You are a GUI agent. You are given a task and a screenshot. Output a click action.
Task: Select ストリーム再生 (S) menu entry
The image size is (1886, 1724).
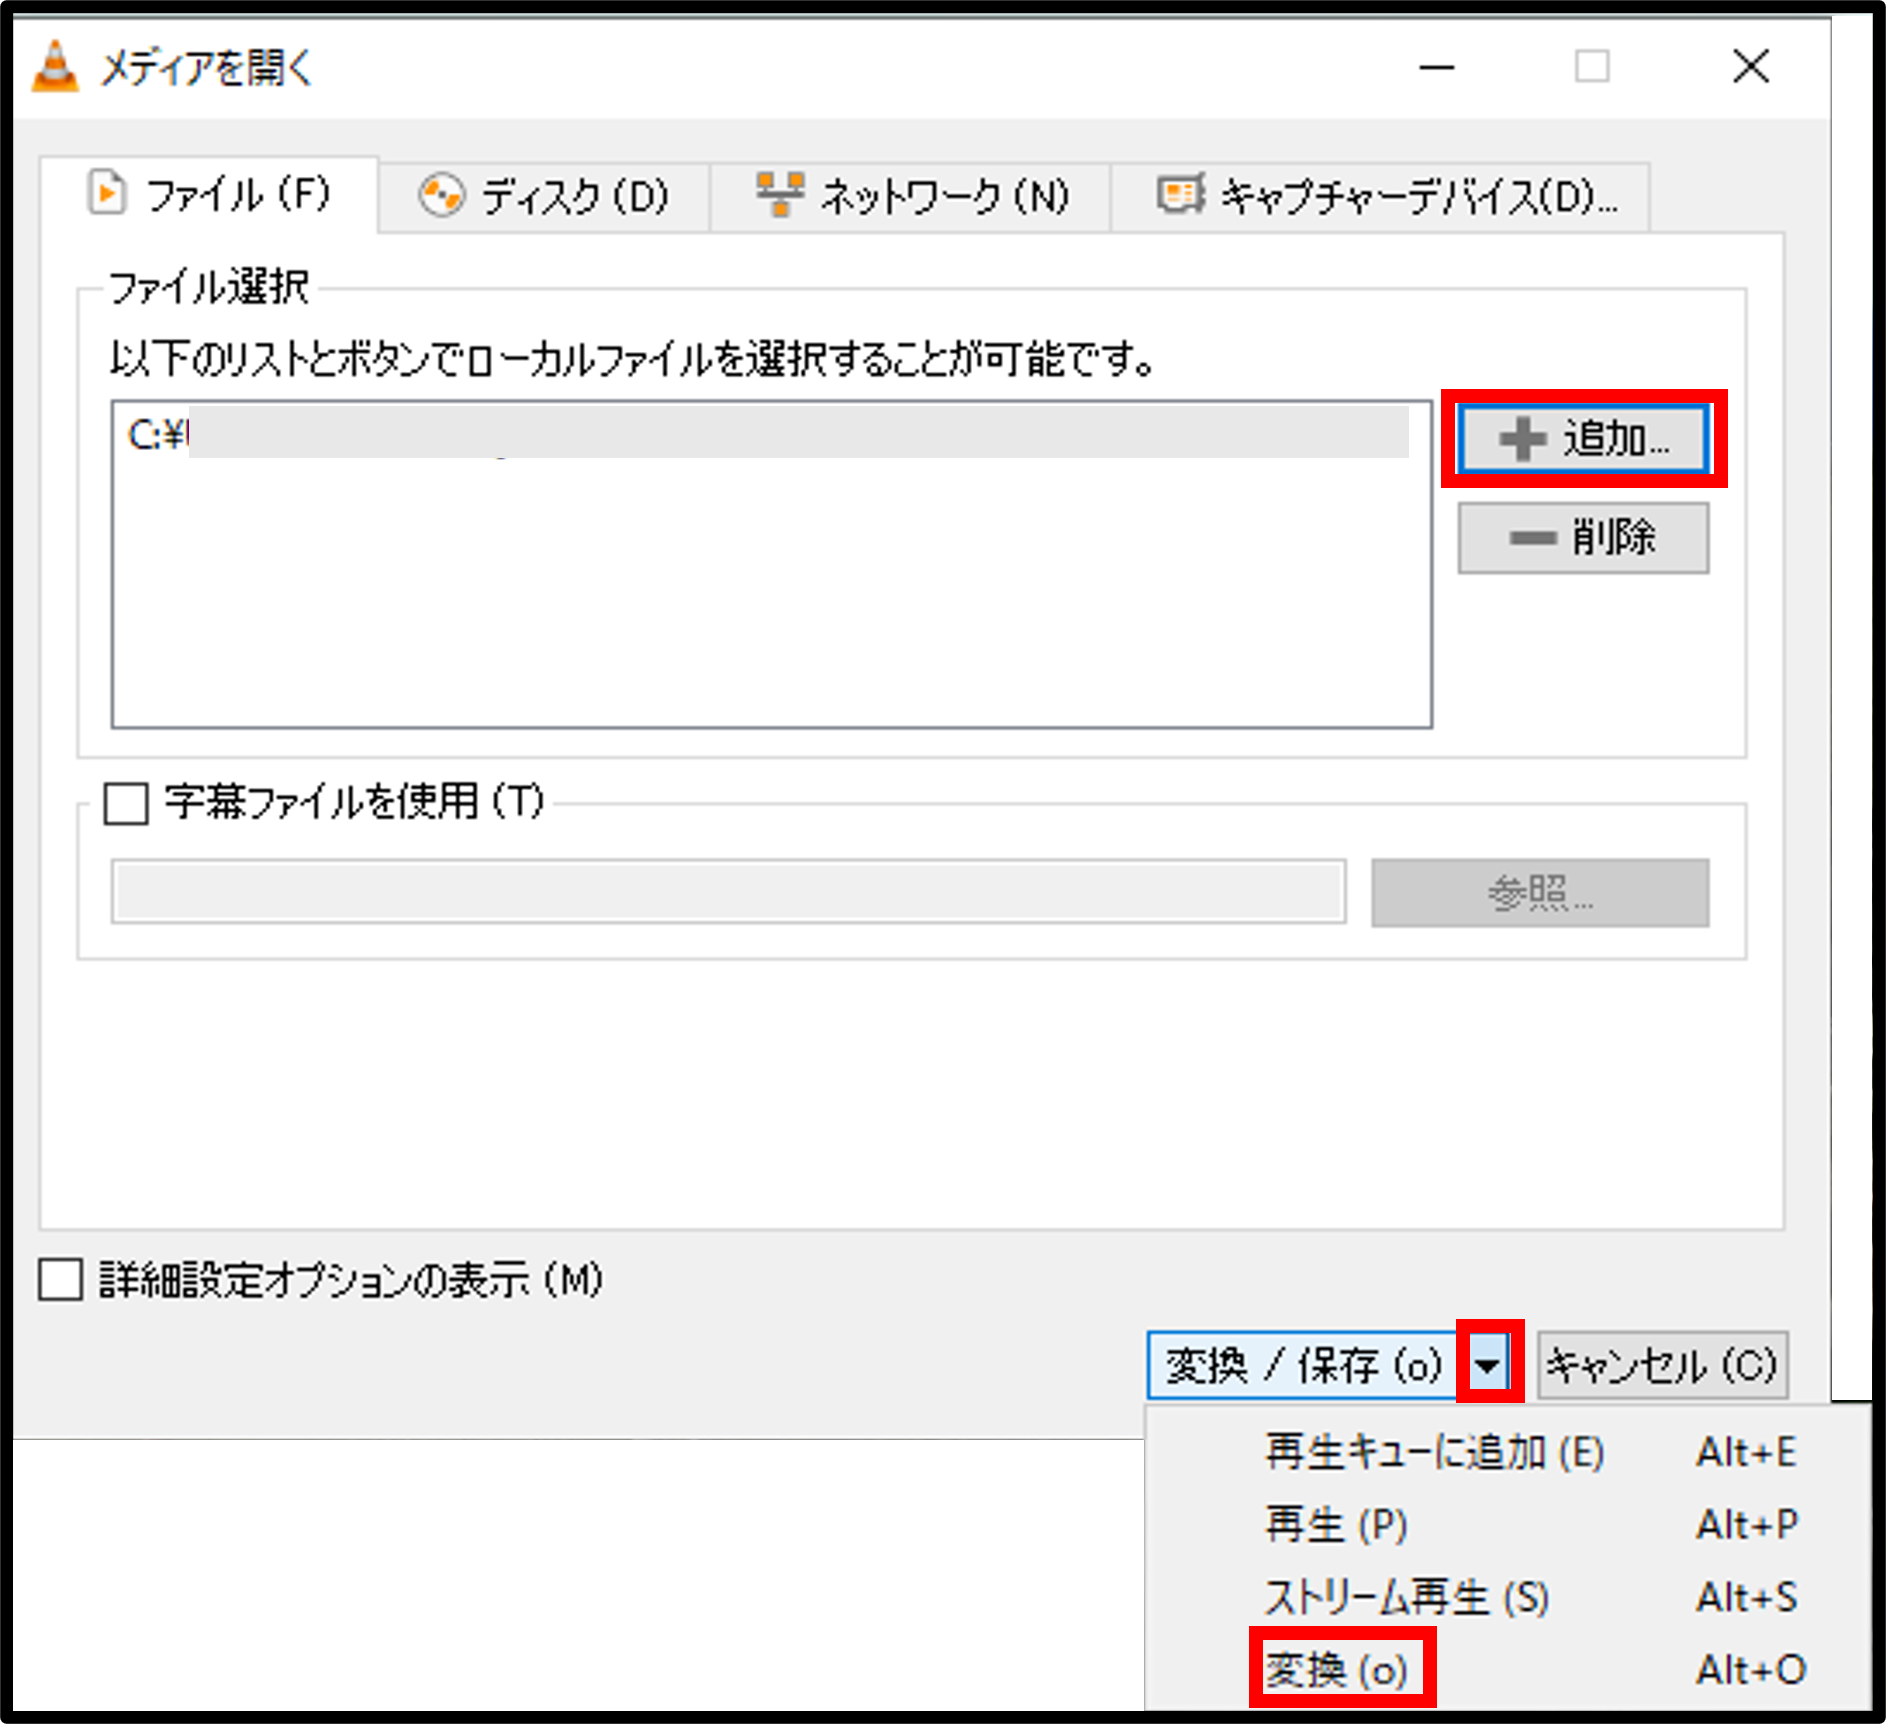1406,1597
